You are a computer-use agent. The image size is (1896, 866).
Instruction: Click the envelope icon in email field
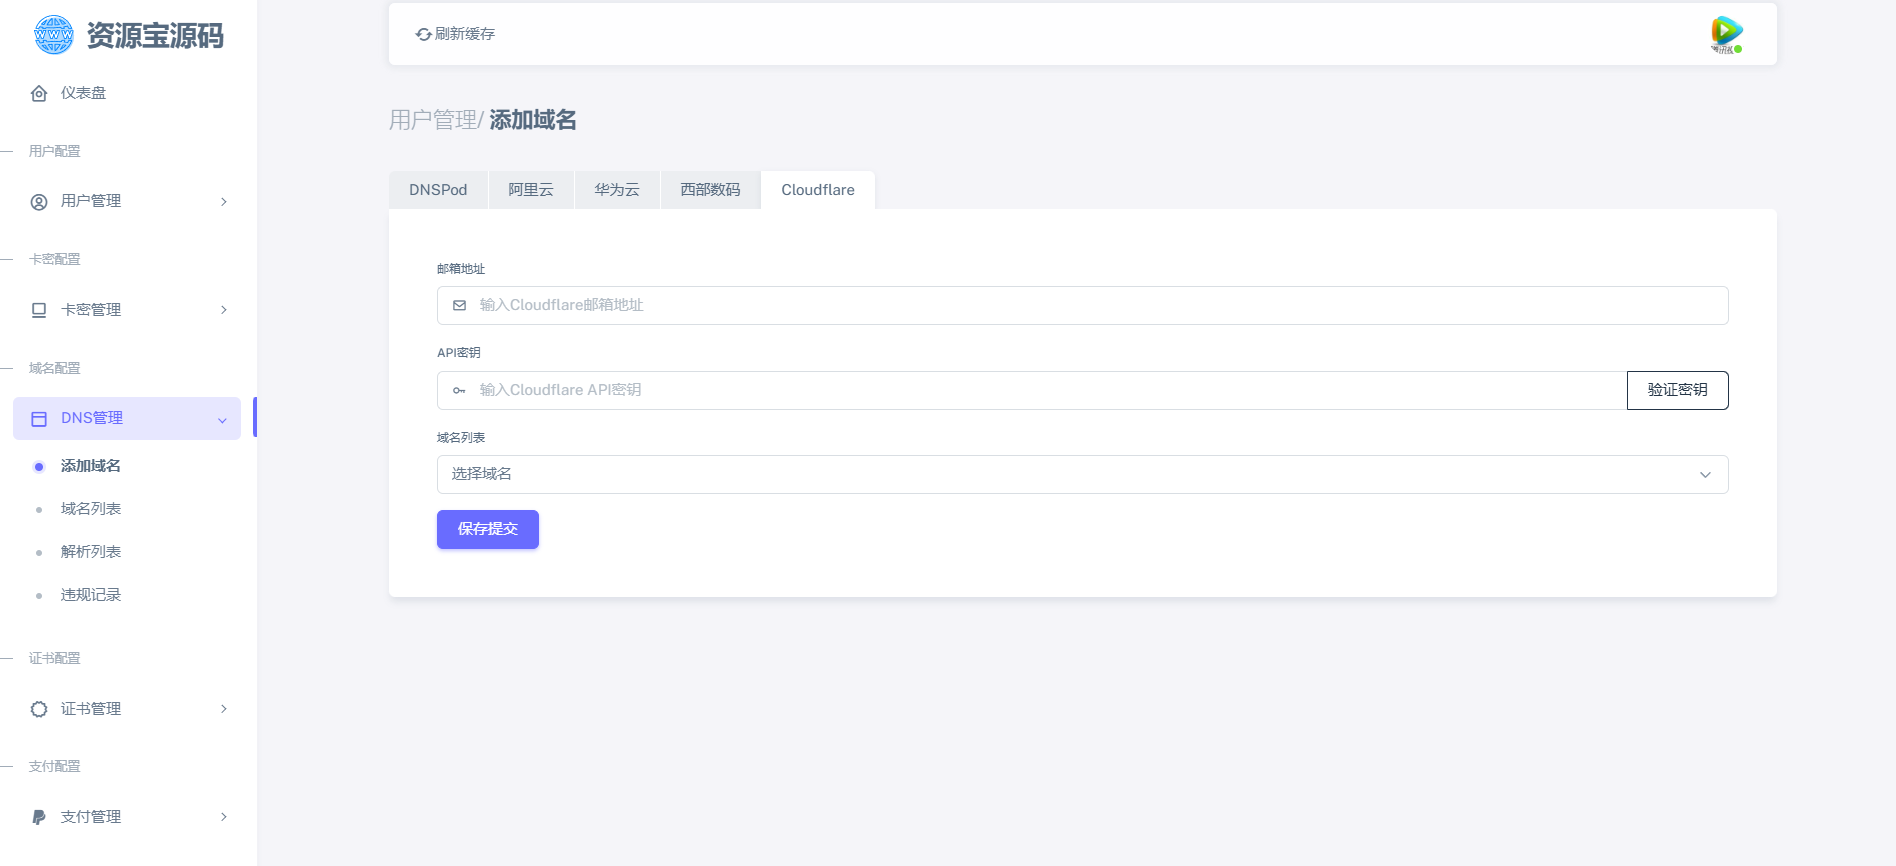pos(460,305)
